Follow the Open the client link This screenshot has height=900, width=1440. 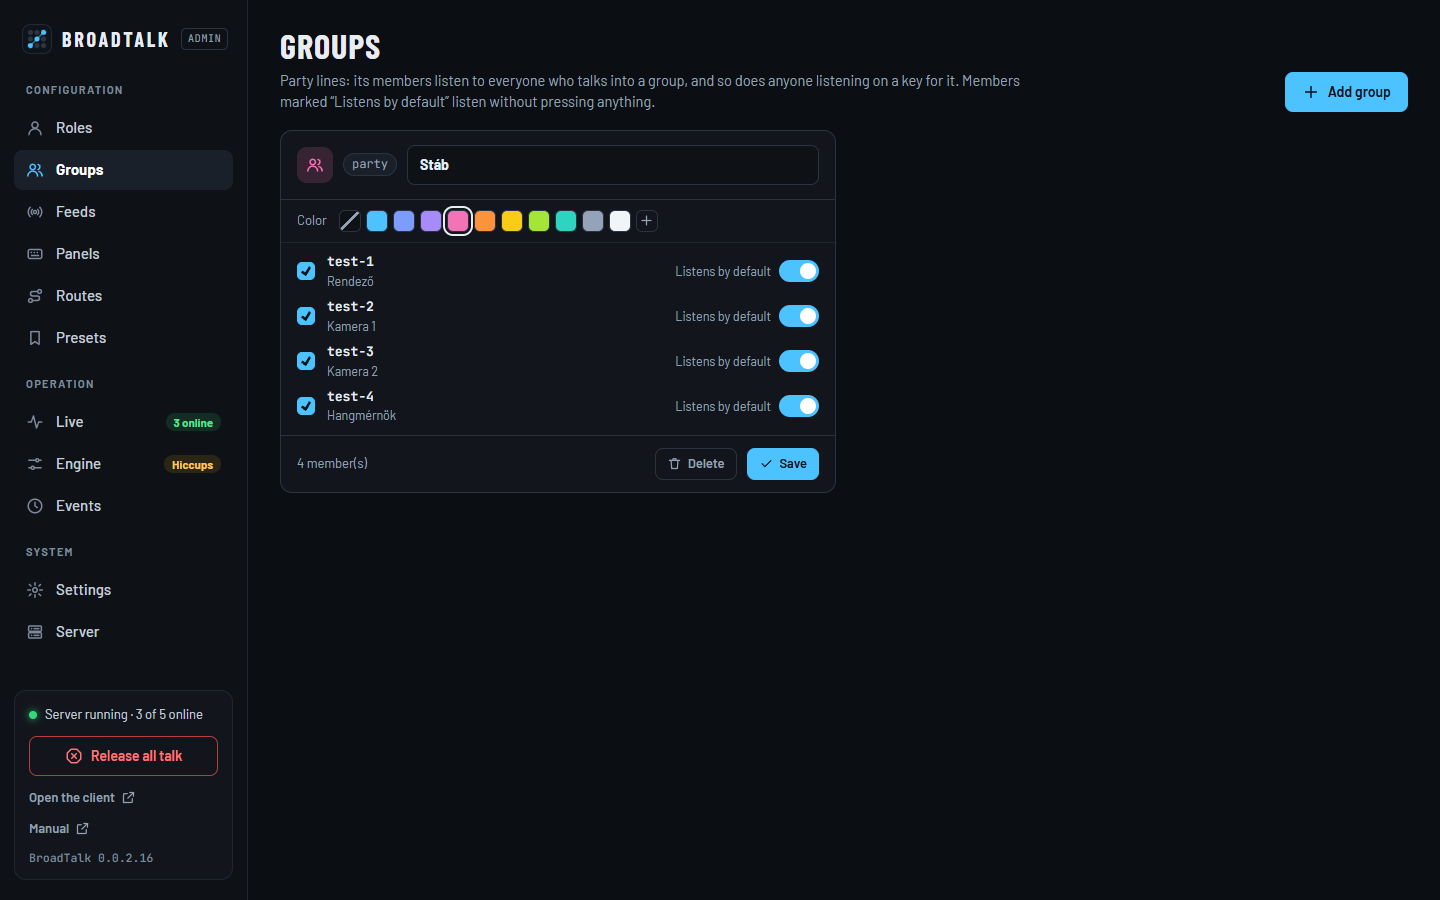point(82,798)
